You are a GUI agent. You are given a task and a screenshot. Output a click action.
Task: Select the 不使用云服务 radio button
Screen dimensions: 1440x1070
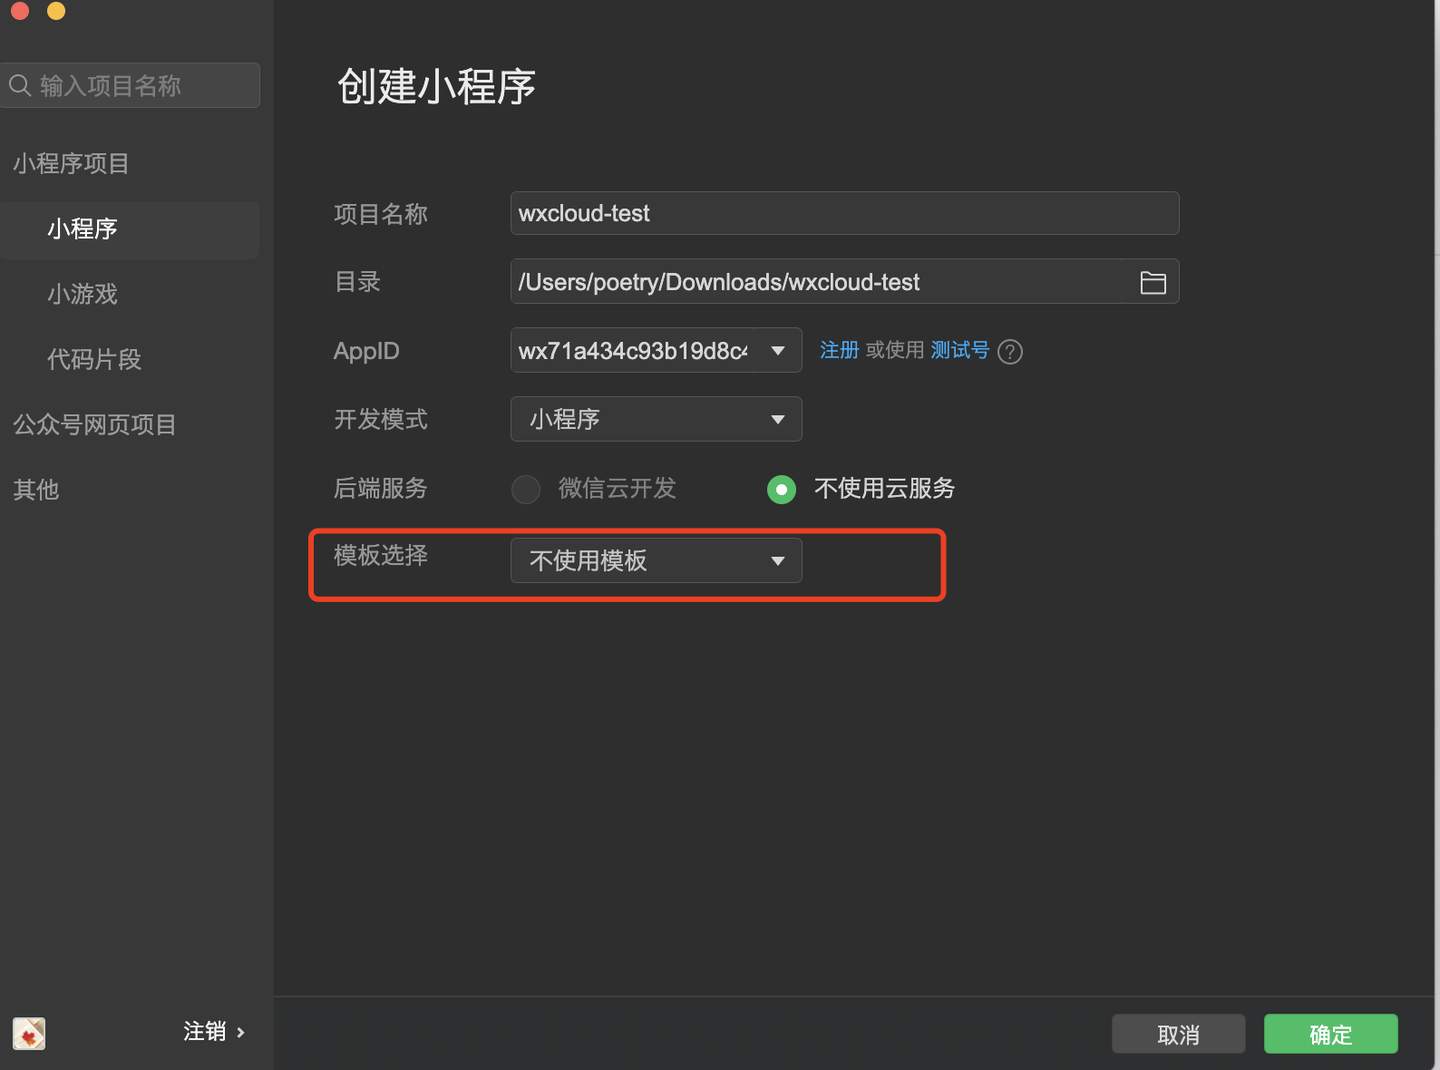coord(781,489)
